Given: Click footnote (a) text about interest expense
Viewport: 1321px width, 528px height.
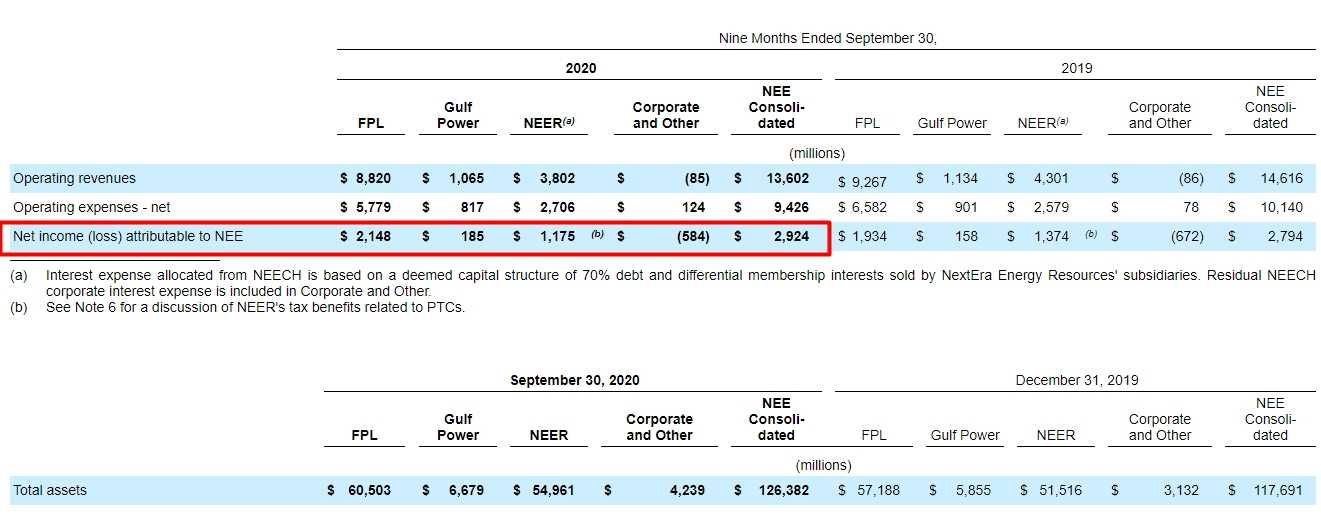Looking at the screenshot, I should tap(620, 276).
